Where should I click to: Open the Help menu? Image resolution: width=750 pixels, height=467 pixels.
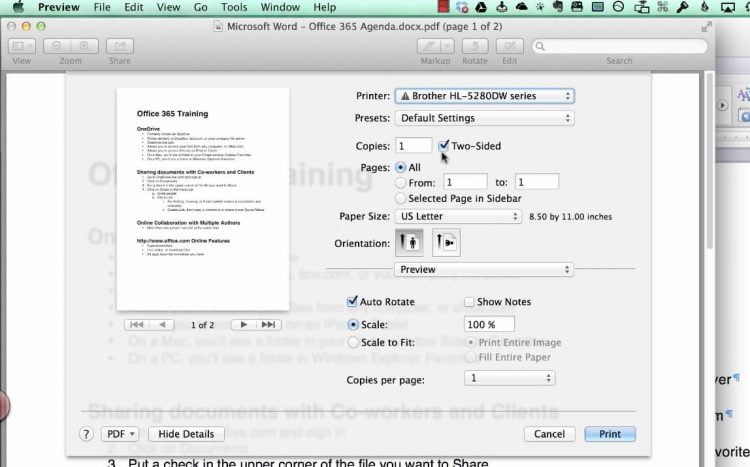coord(324,7)
